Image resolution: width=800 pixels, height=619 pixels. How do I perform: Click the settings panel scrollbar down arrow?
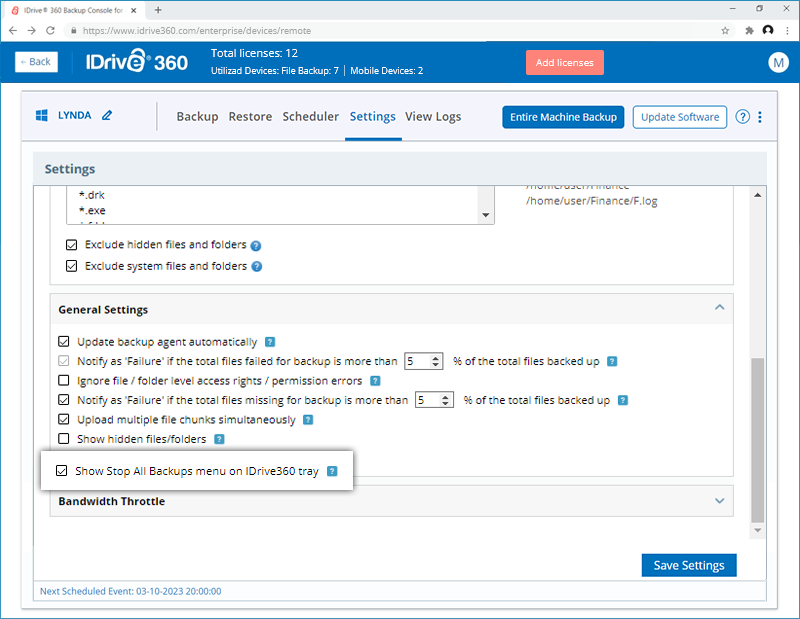pyautogui.click(x=758, y=530)
